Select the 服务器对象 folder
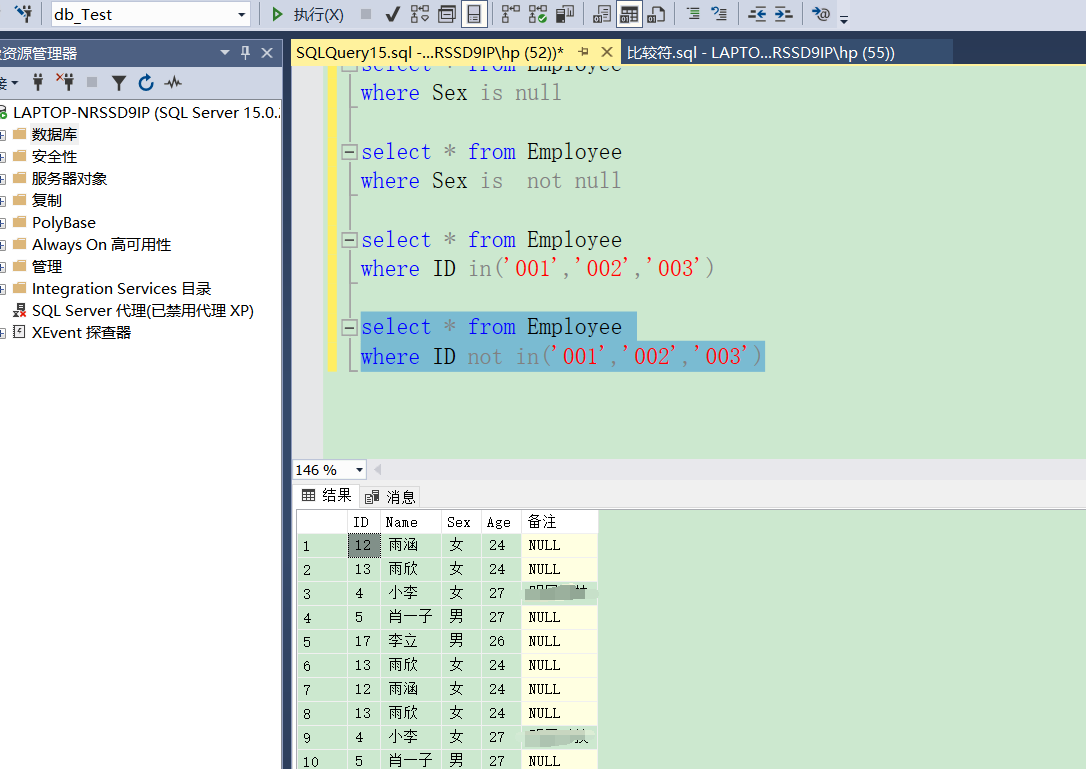1086x769 pixels. [x=69, y=179]
